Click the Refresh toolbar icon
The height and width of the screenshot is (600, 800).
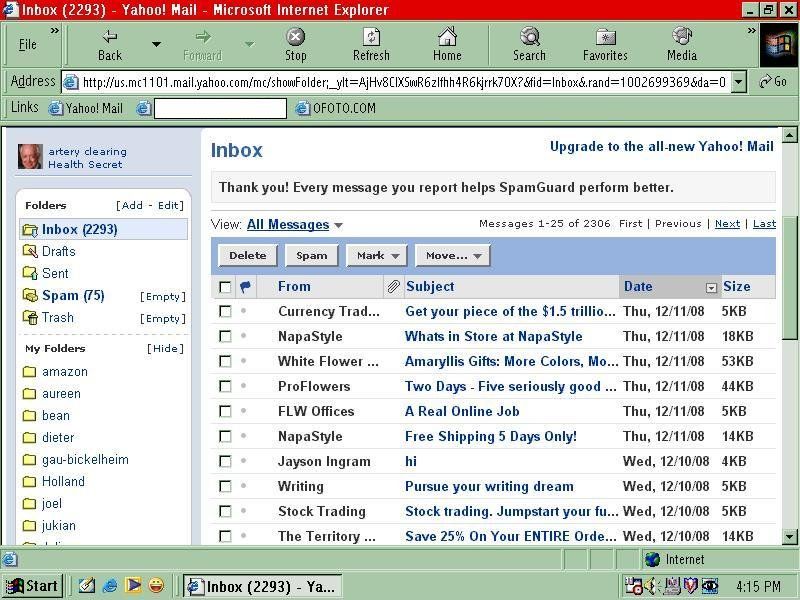[371, 42]
